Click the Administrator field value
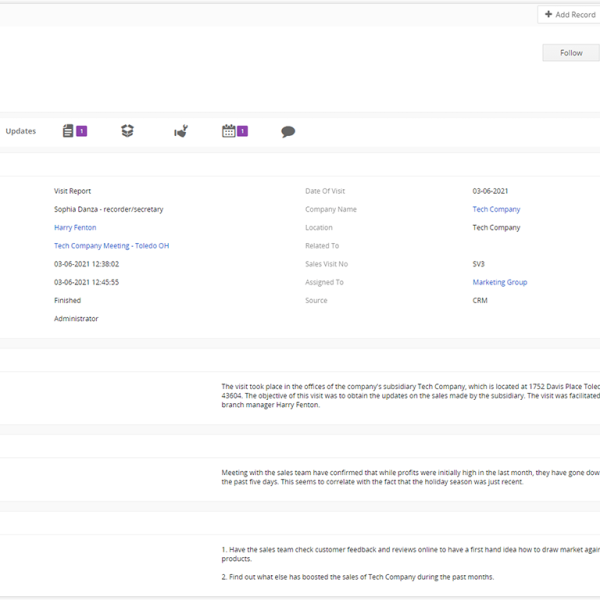Viewport: 600px width, 600px height. point(76,319)
